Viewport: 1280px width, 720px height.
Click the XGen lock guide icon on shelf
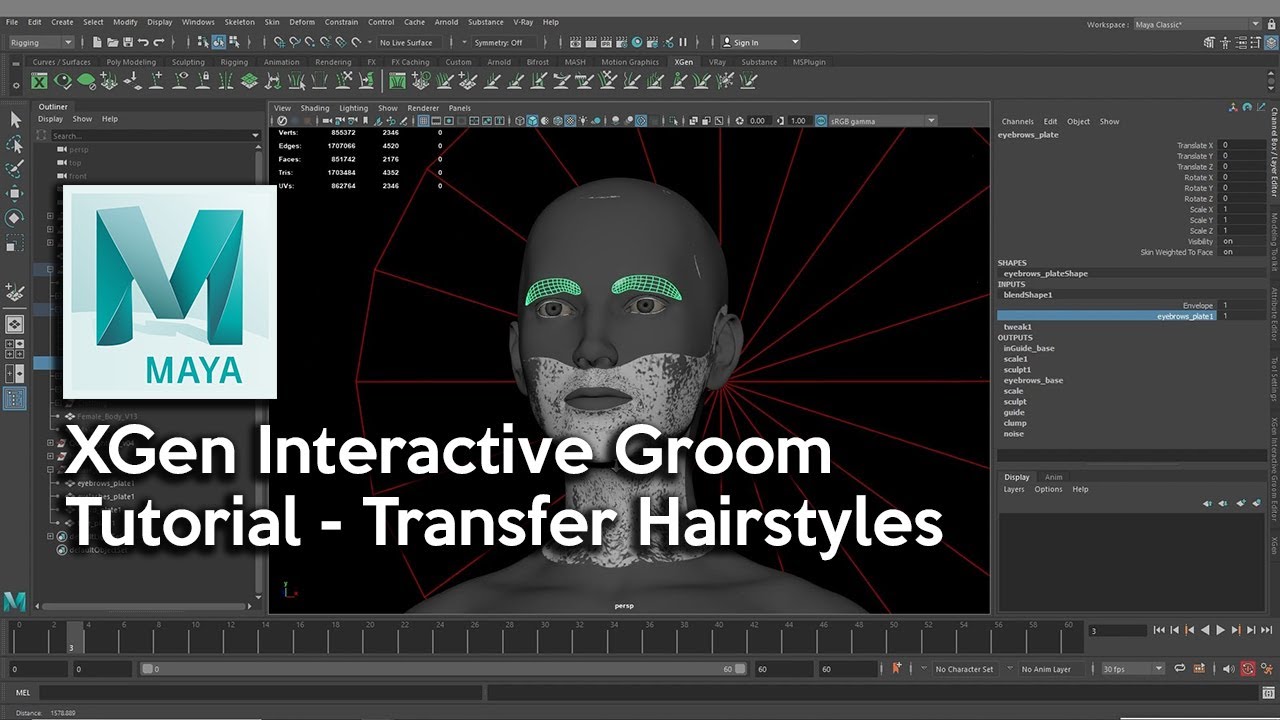point(203,80)
